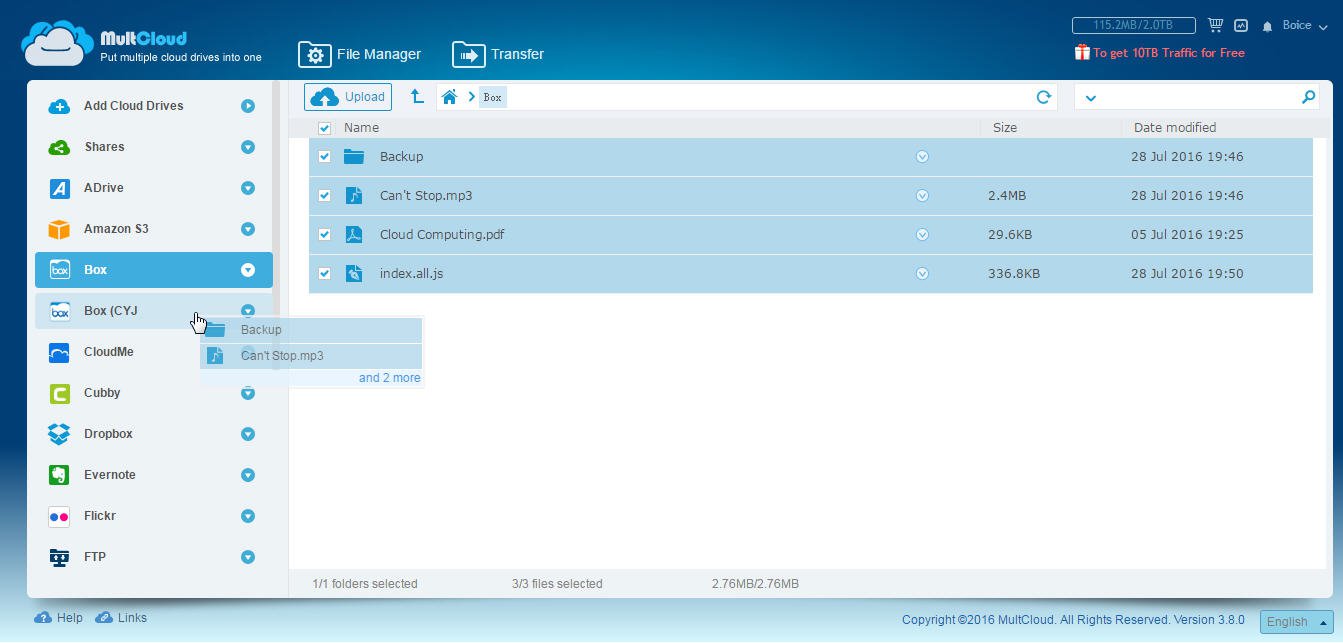The image size is (1343, 643).
Task: Go up one folder level
Action: pos(417,97)
